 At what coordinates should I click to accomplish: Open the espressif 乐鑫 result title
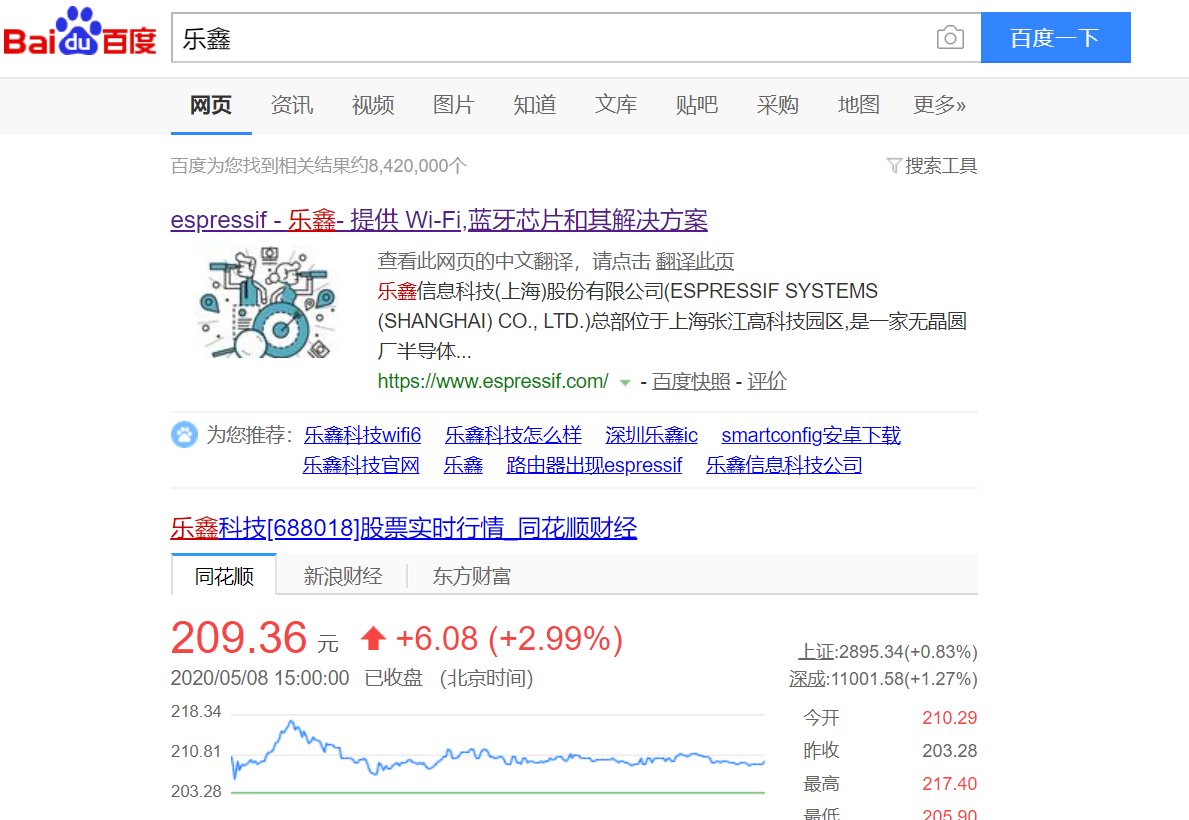(439, 220)
